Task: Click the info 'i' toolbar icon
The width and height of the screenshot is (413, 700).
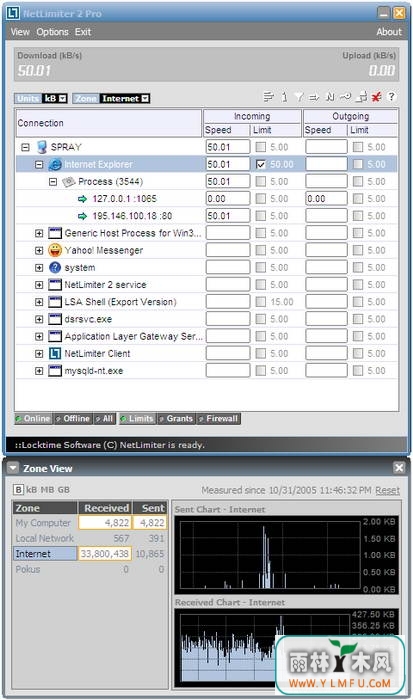Action: 284,96
